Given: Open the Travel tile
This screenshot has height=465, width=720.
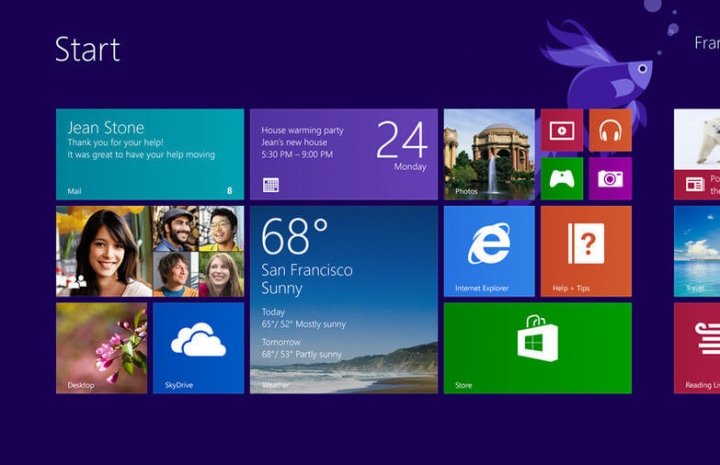Looking at the screenshot, I should 698,251.
